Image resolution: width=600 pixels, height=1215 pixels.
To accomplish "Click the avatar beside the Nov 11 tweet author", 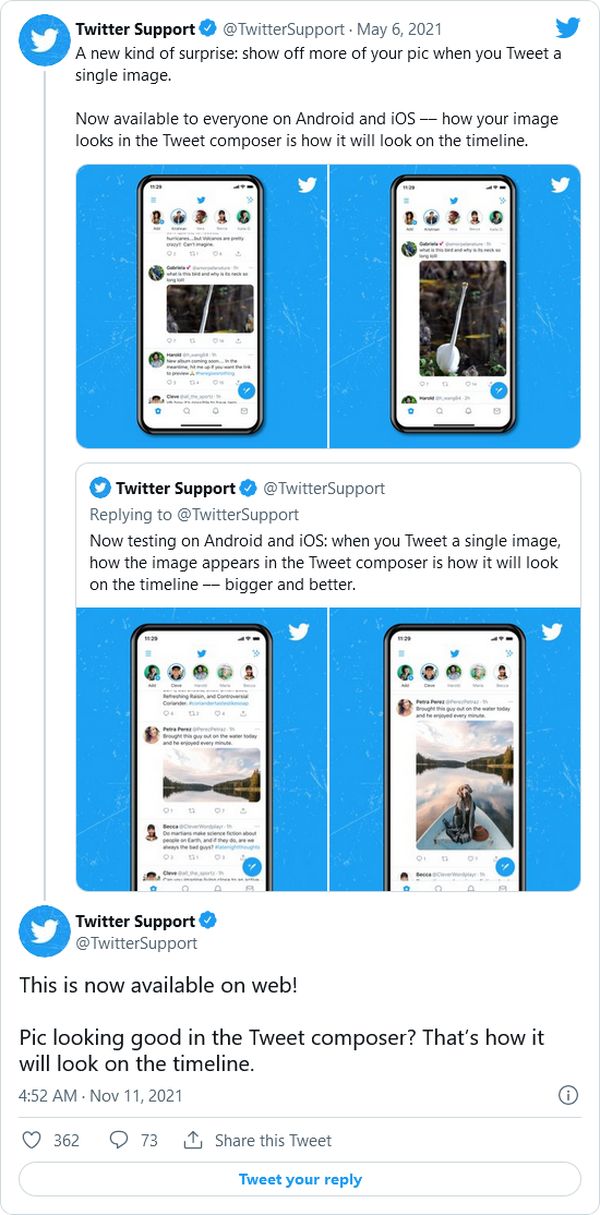I will 43,932.
